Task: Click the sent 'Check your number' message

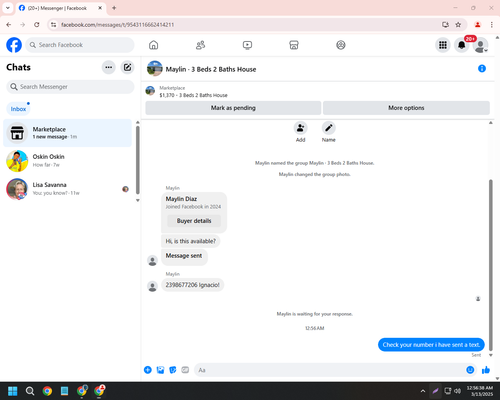Action: point(431,345)
